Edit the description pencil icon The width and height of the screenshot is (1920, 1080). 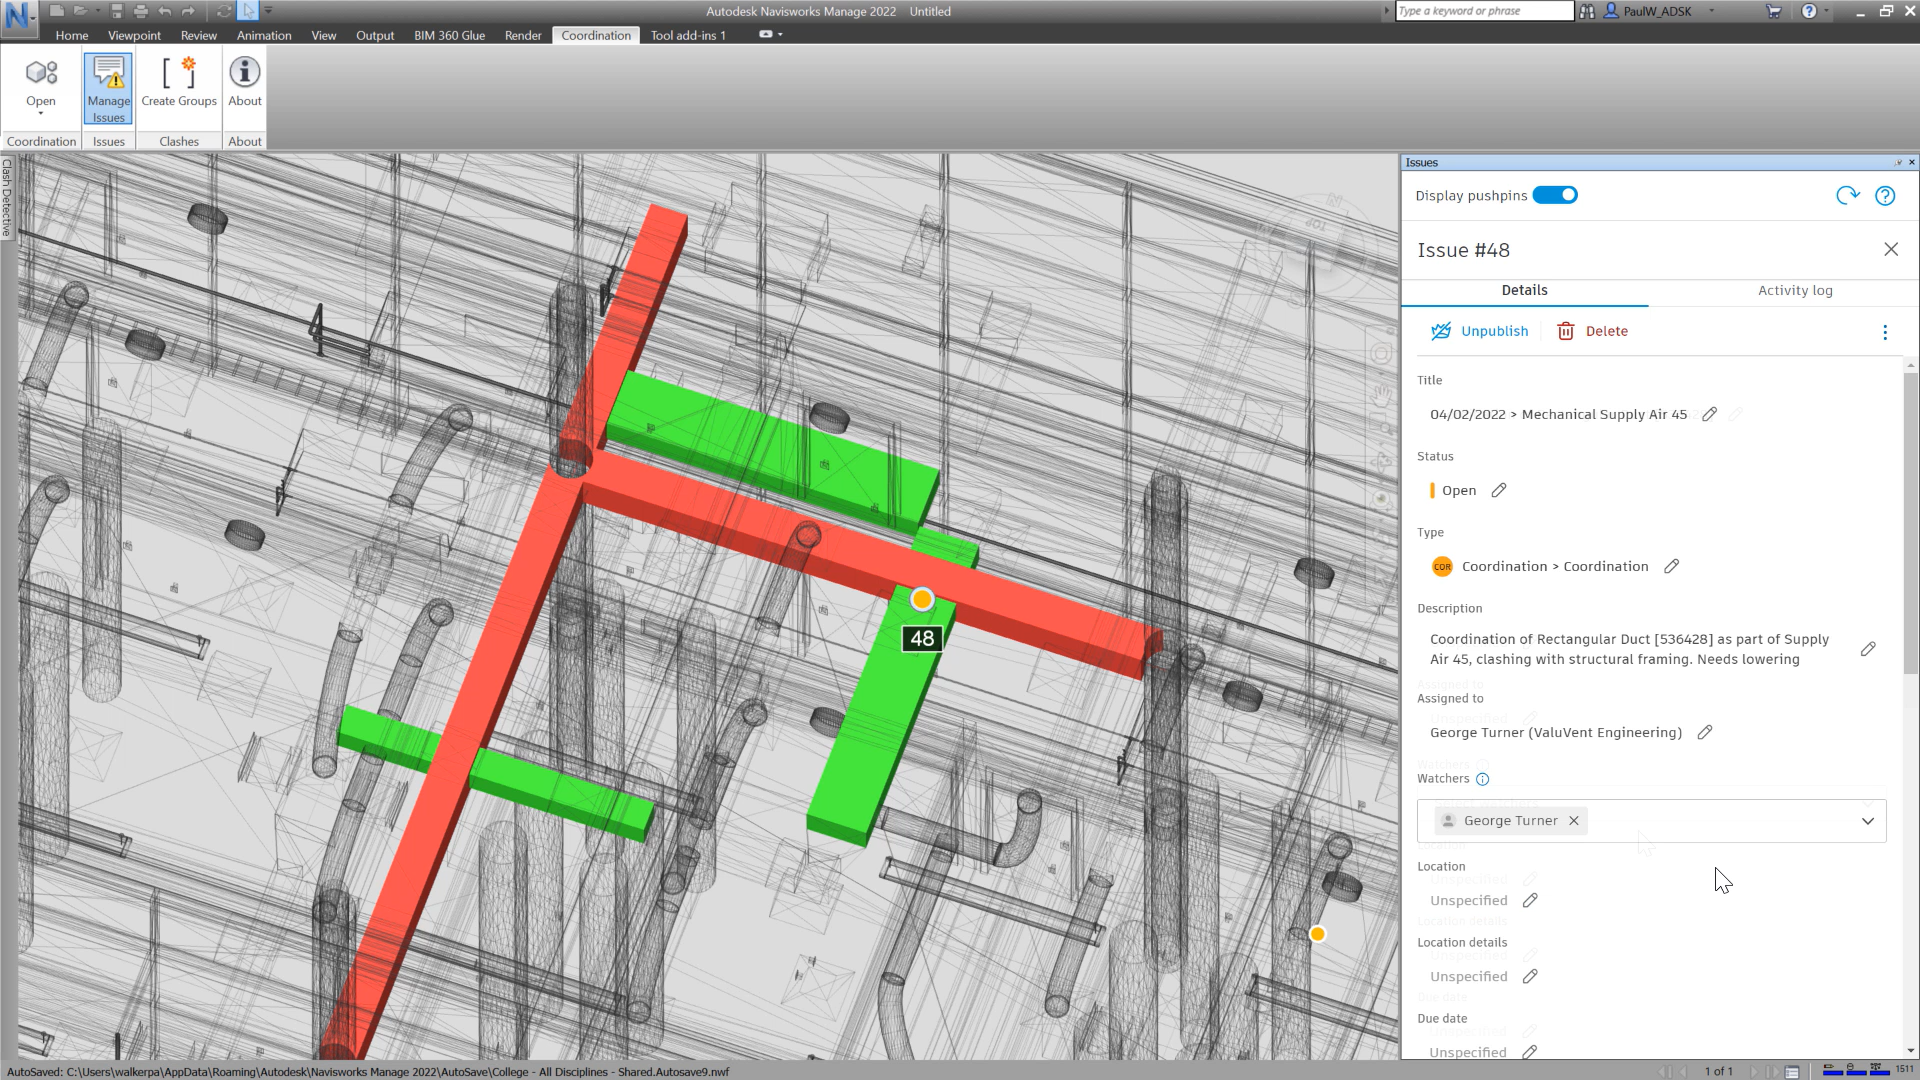coord(1868,649)
